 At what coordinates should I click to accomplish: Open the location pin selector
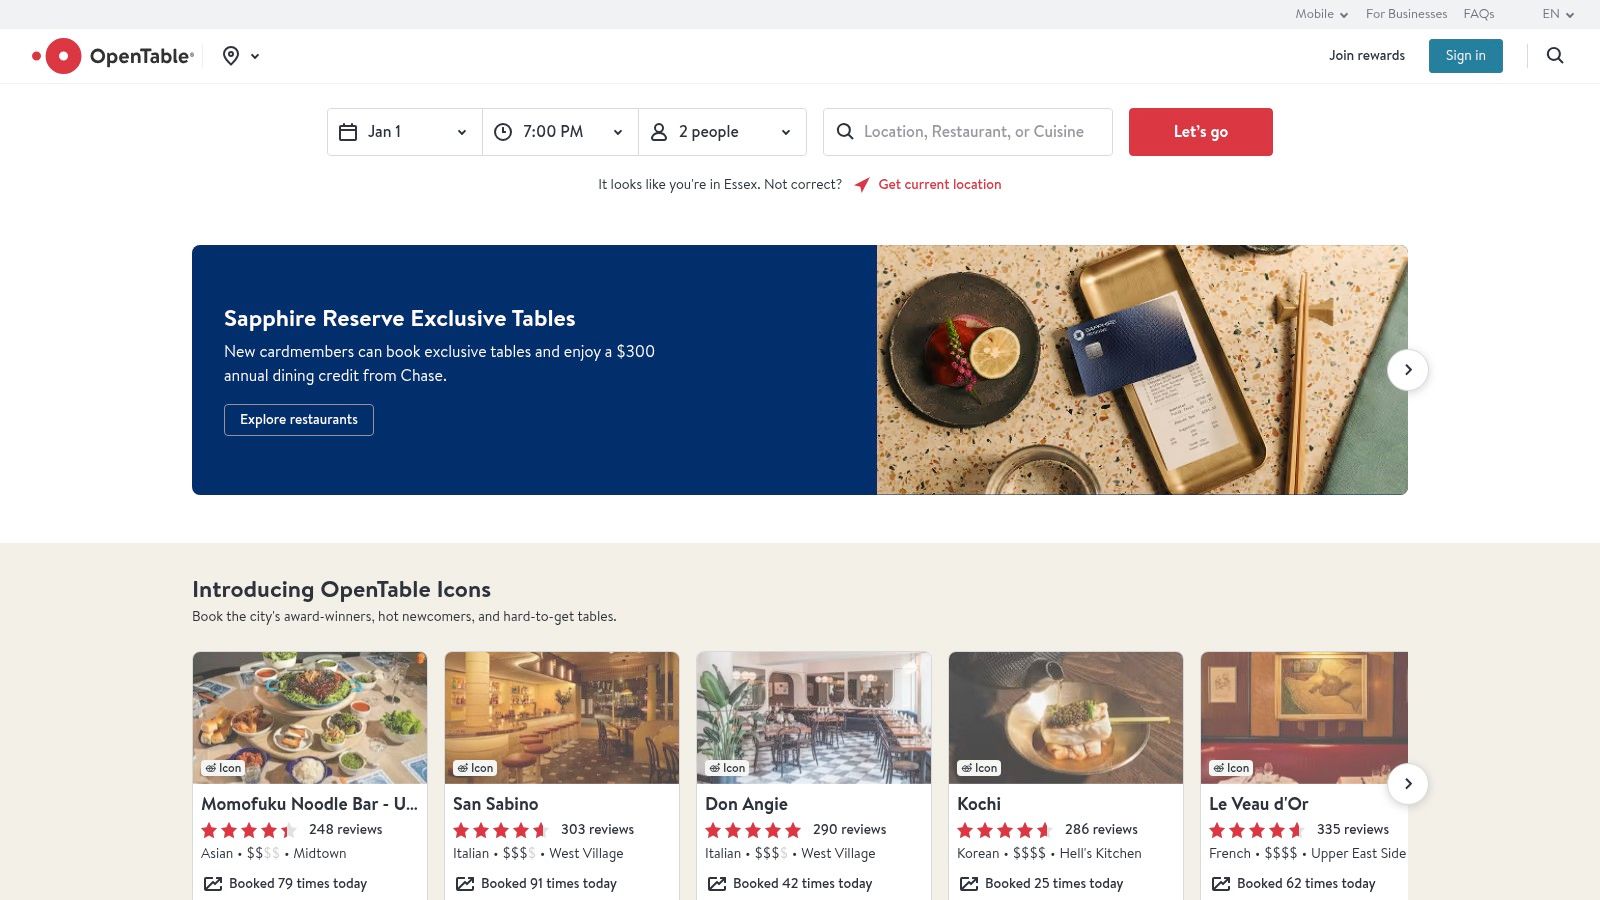(x=231, y=56)
